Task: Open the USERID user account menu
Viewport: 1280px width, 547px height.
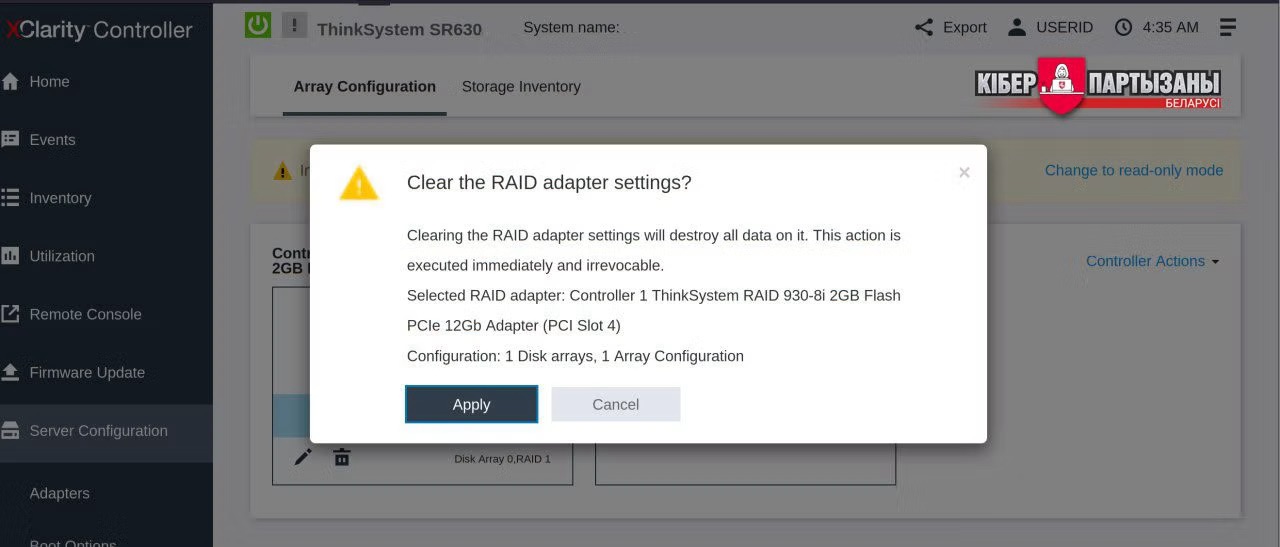Action: coord(1050,28)
